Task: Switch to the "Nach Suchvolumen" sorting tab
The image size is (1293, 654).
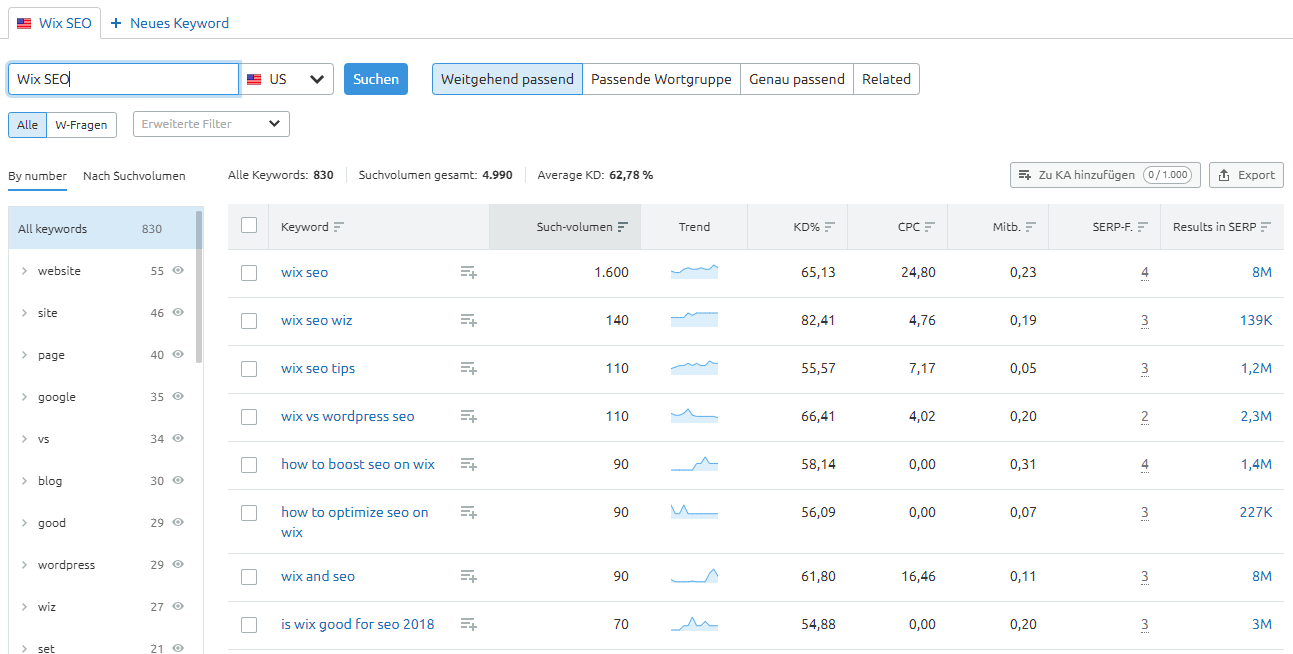Action: click(x=134, y=175)
